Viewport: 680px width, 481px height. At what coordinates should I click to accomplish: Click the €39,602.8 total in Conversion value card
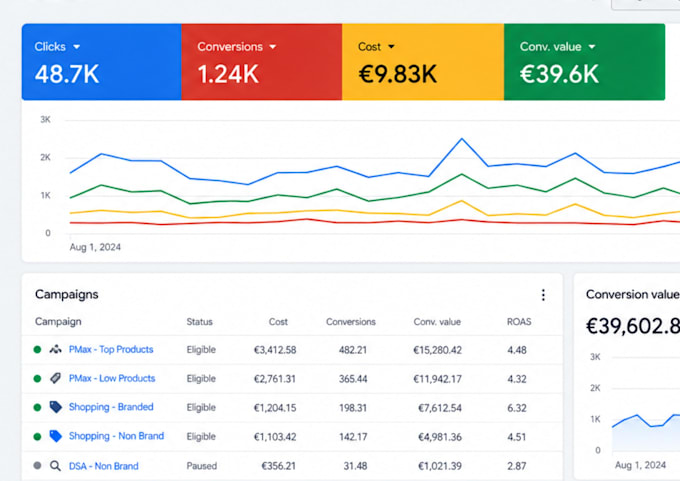pos(633,326)
